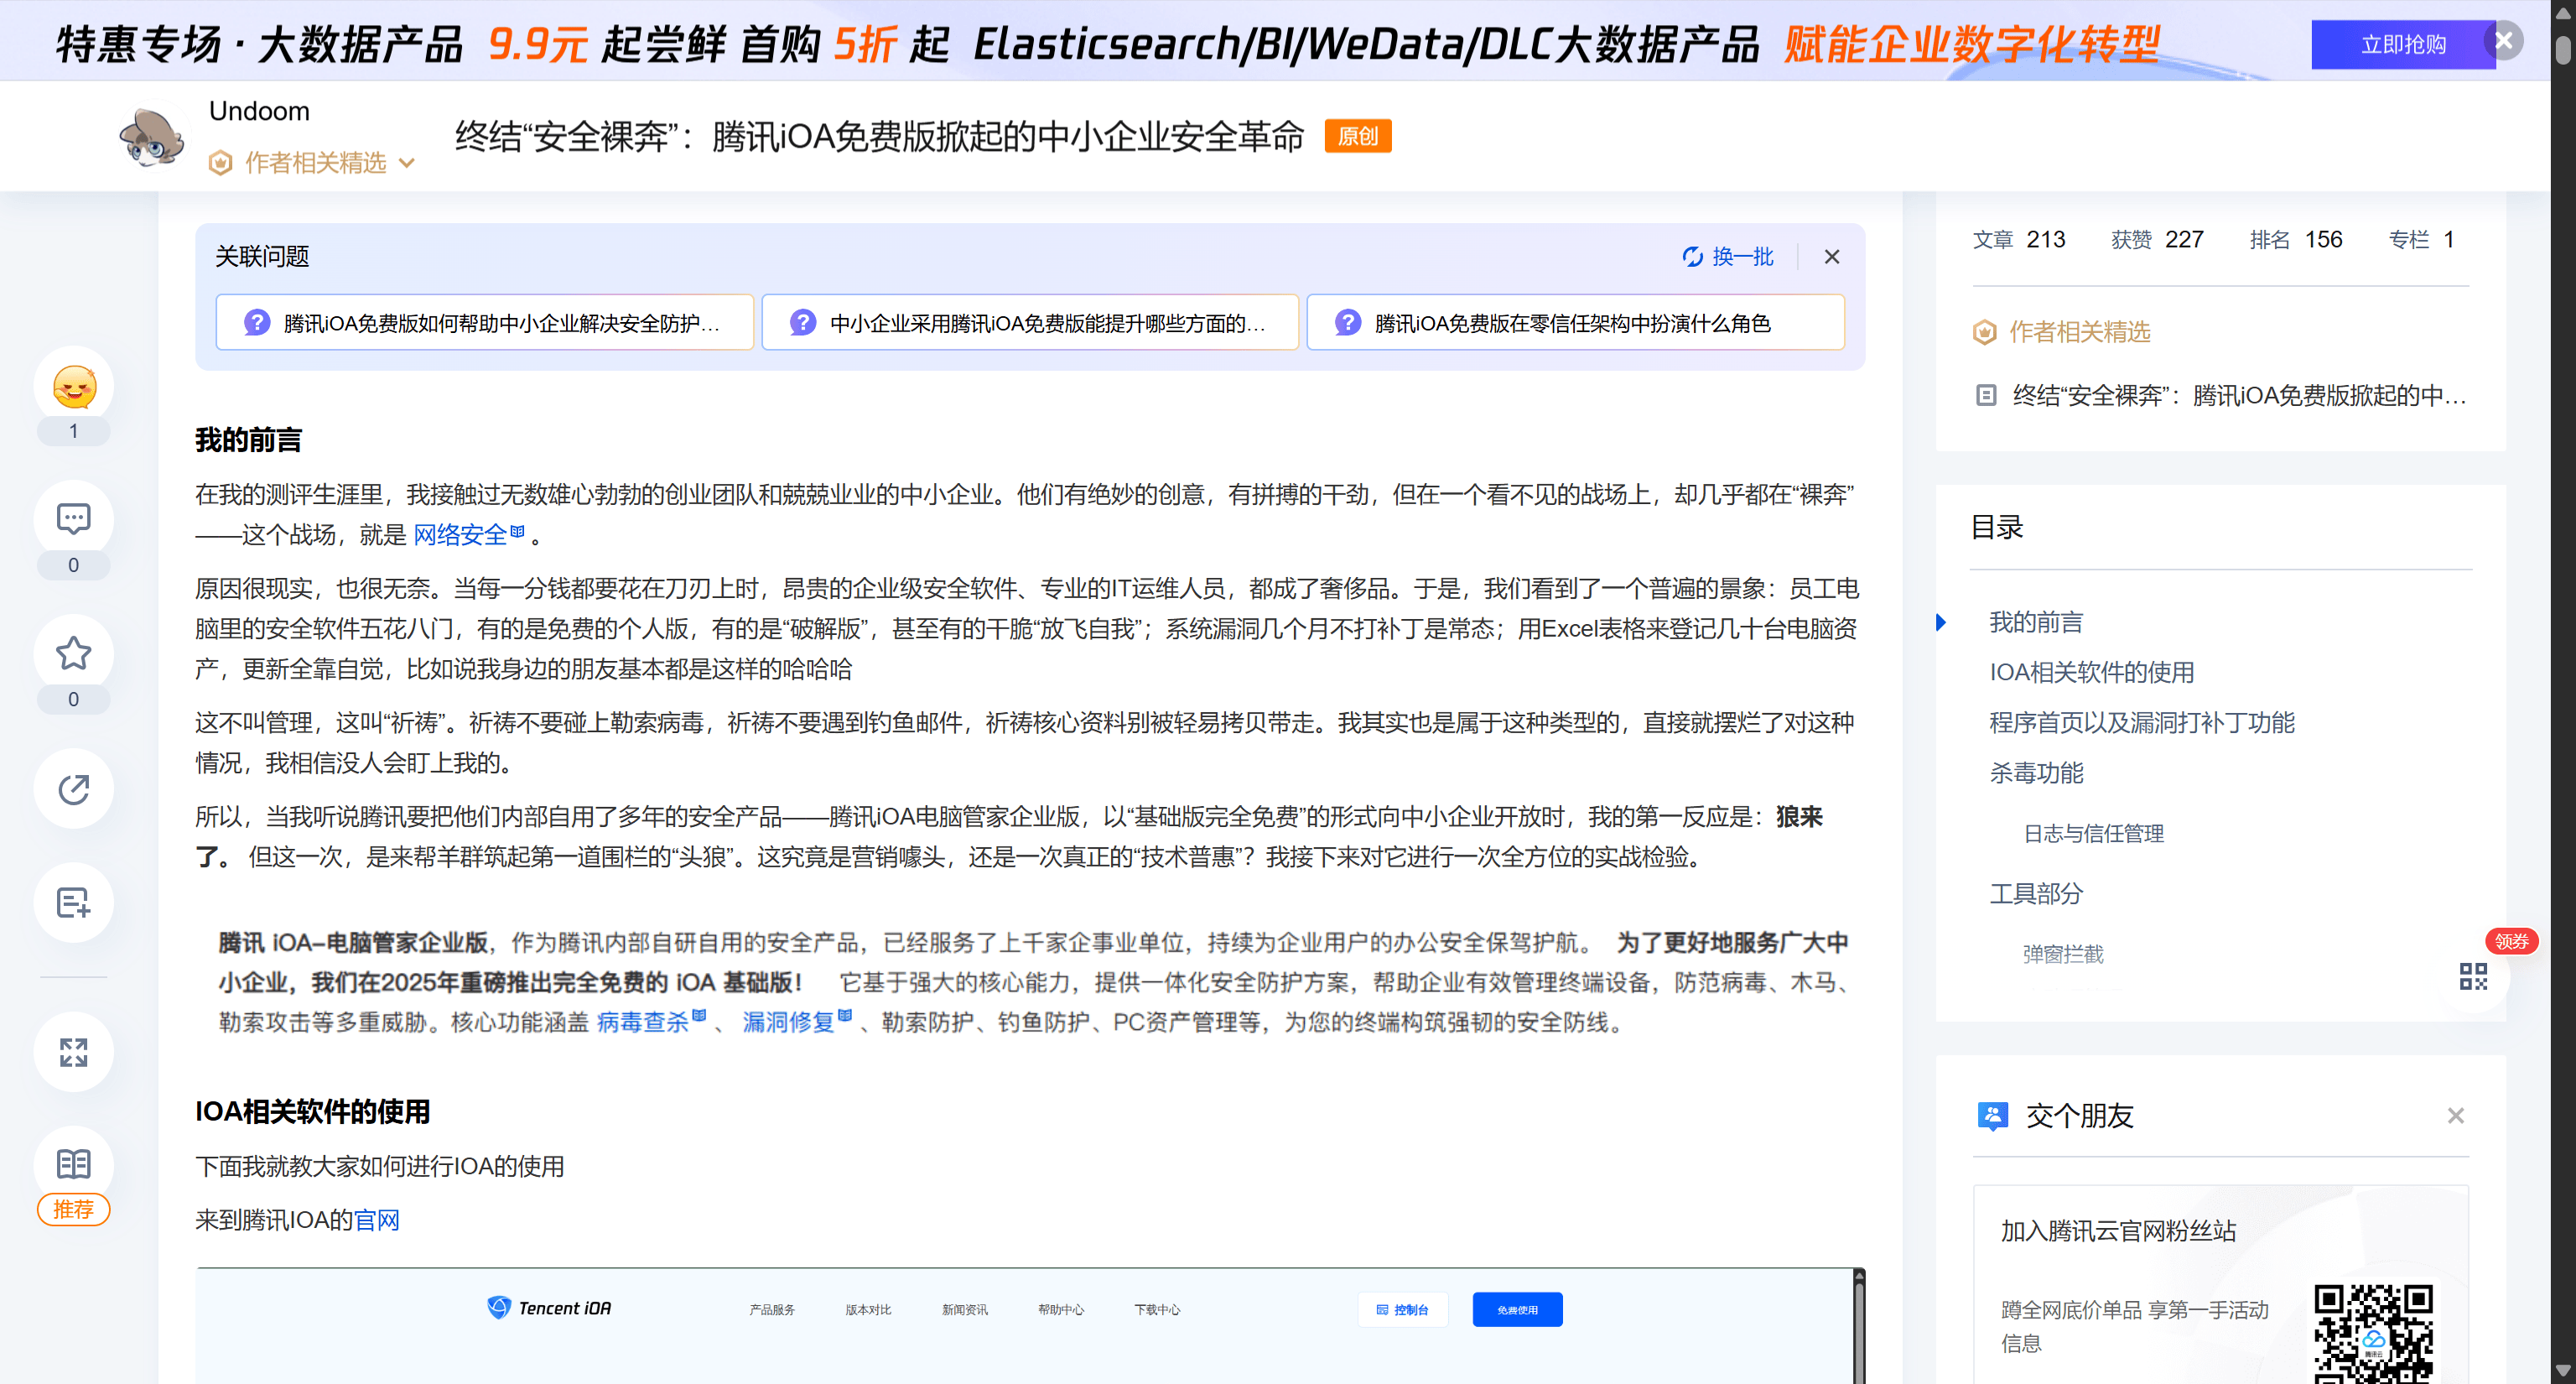Click the 立即抢购 banner button
The width and height of the screenshot is (2576, 1384).
point(2402,45)
